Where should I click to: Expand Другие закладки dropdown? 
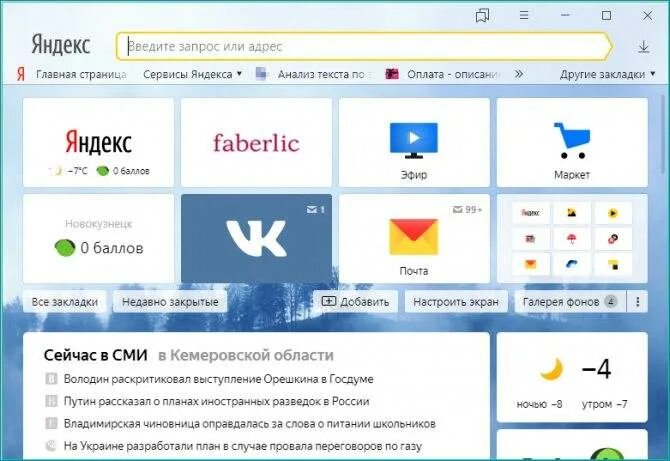click(607, 74)
